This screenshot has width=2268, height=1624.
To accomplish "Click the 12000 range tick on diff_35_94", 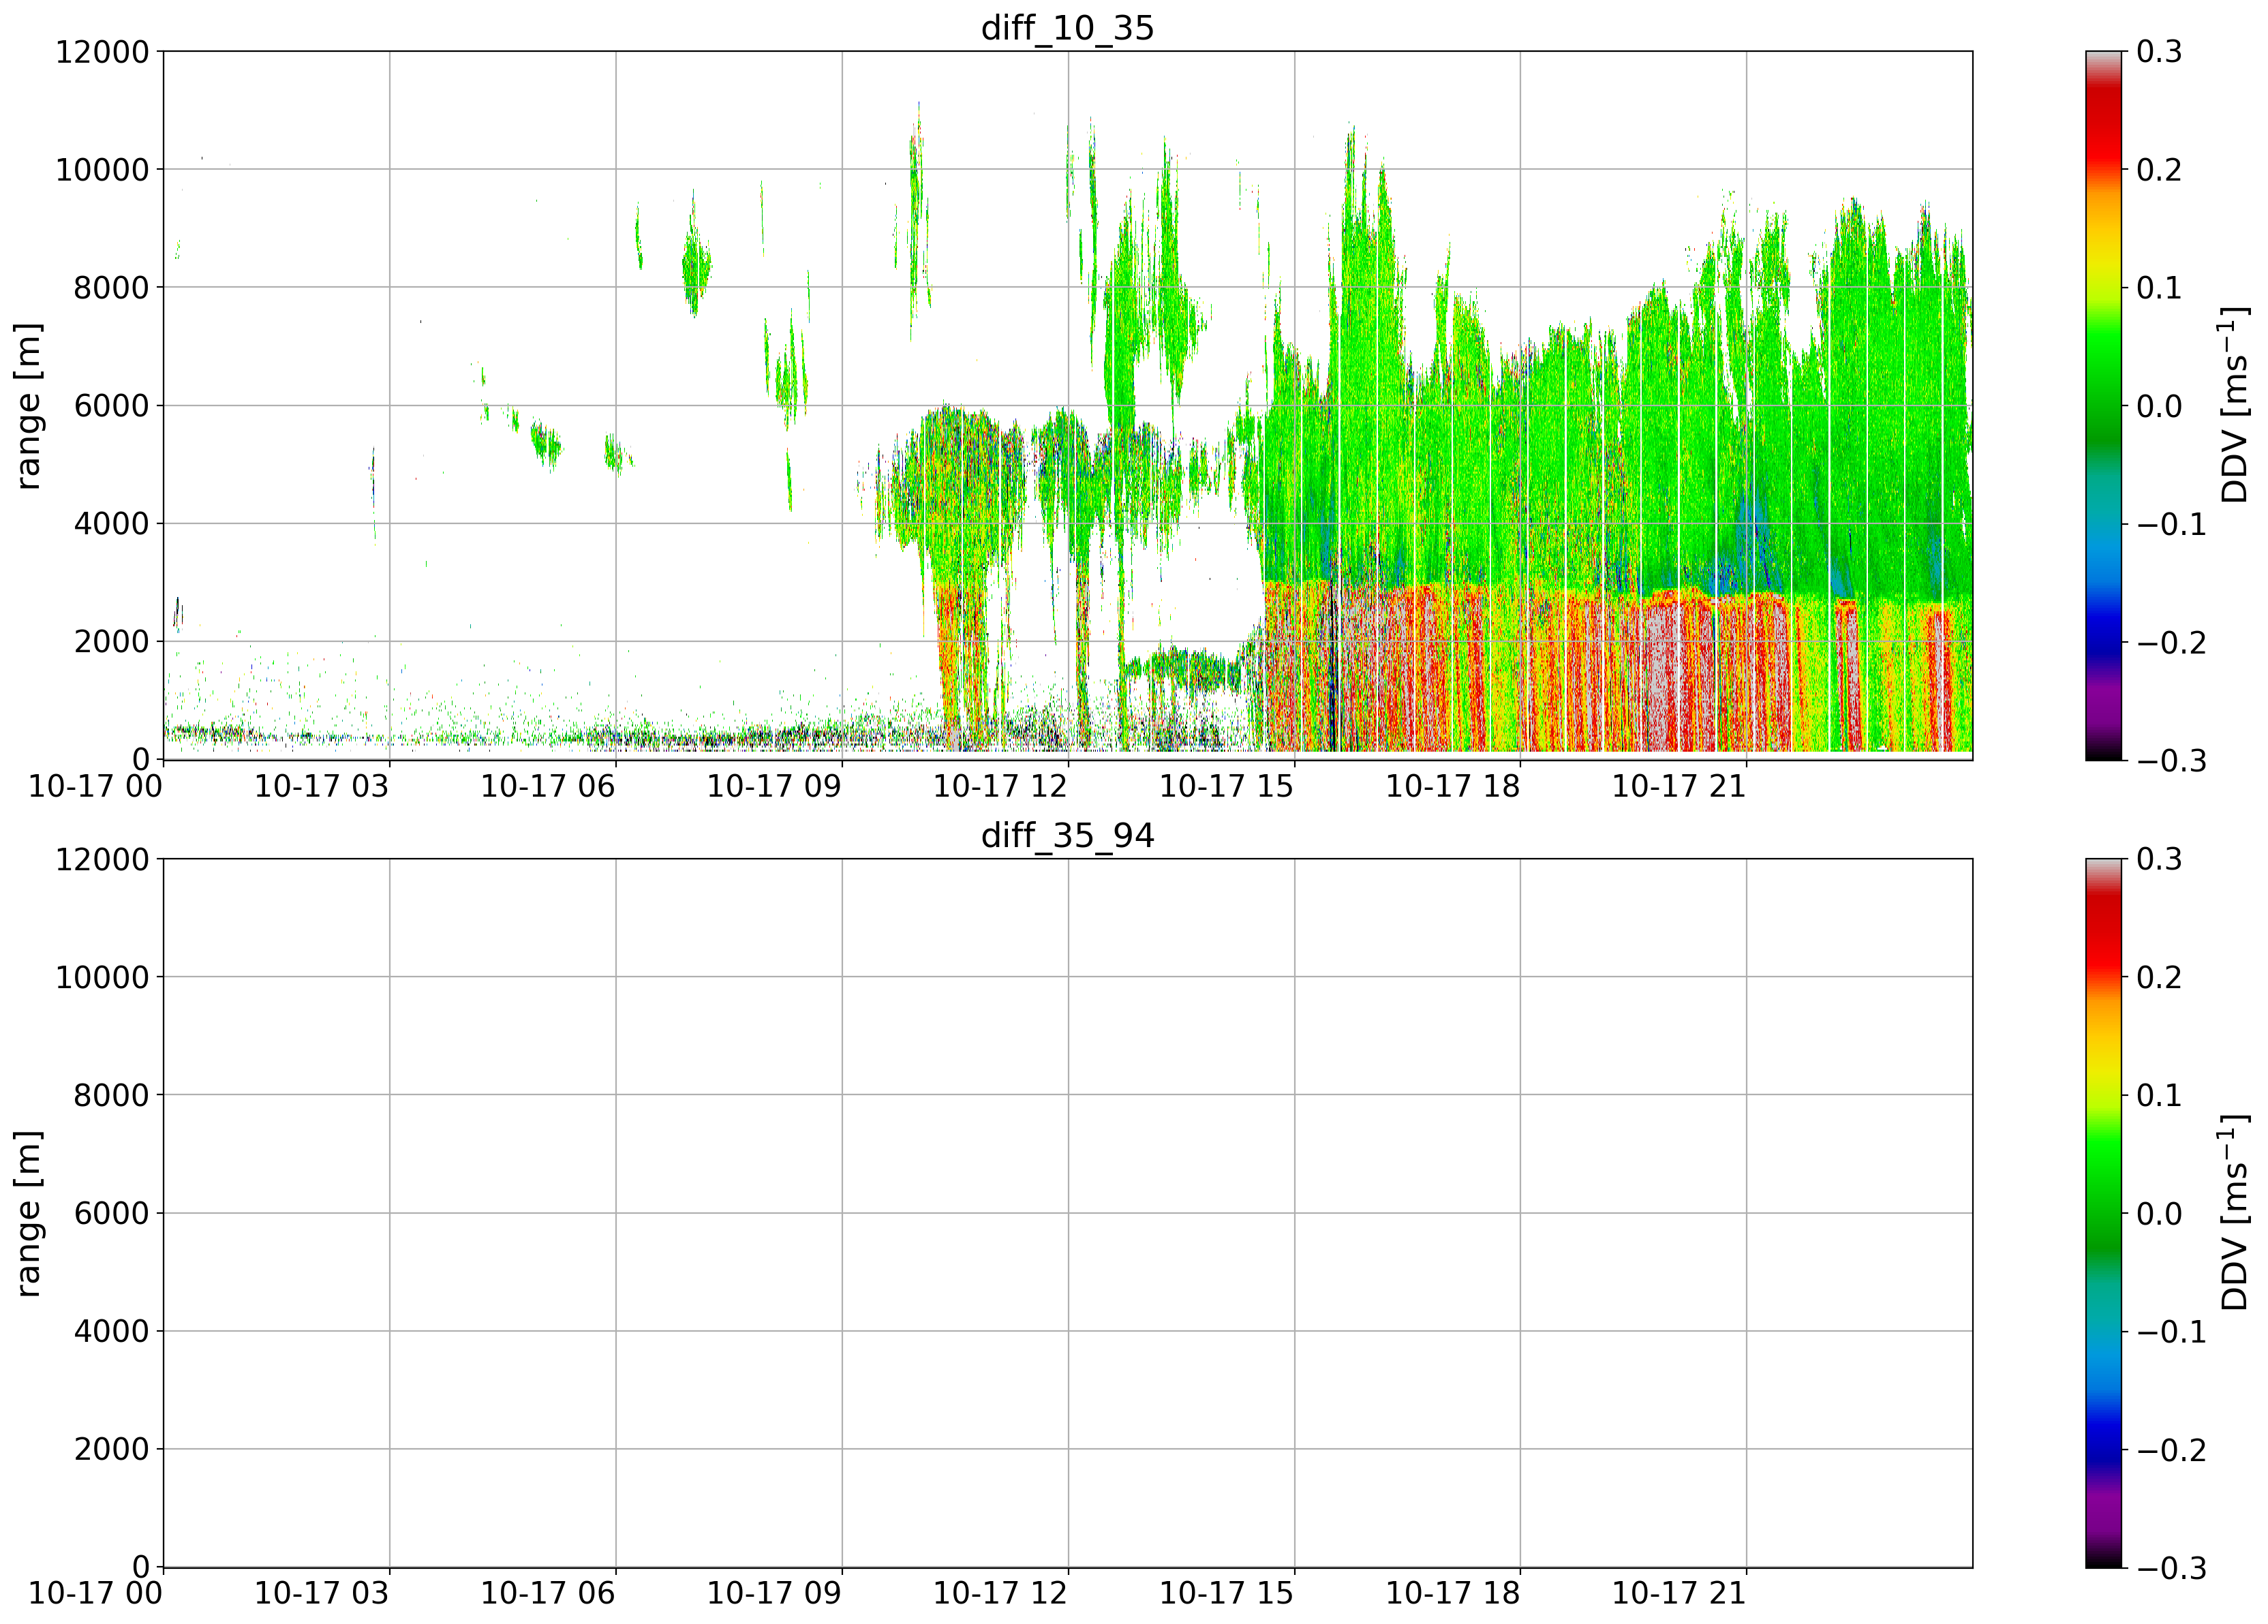I will point(102,860).
